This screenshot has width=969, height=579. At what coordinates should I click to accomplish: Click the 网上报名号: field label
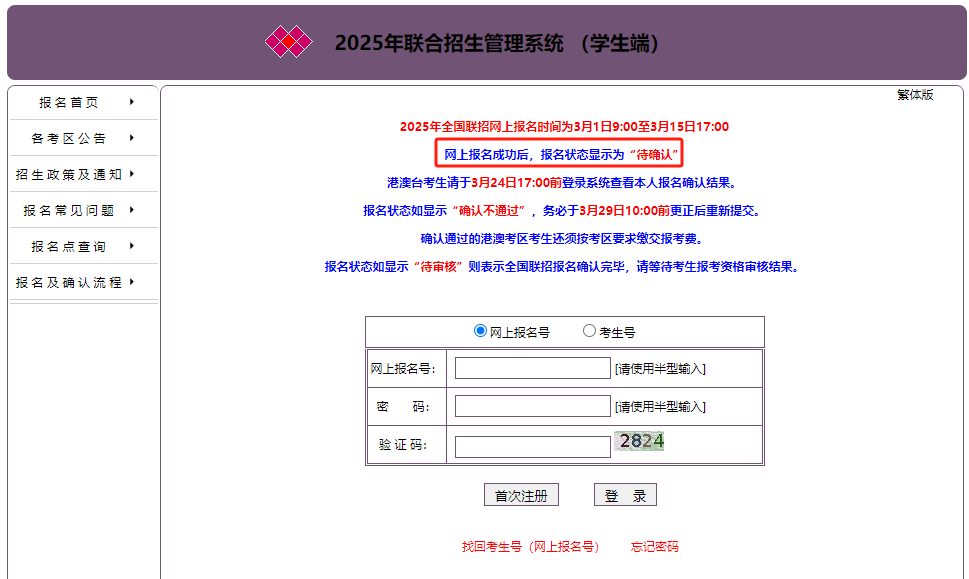403,369
